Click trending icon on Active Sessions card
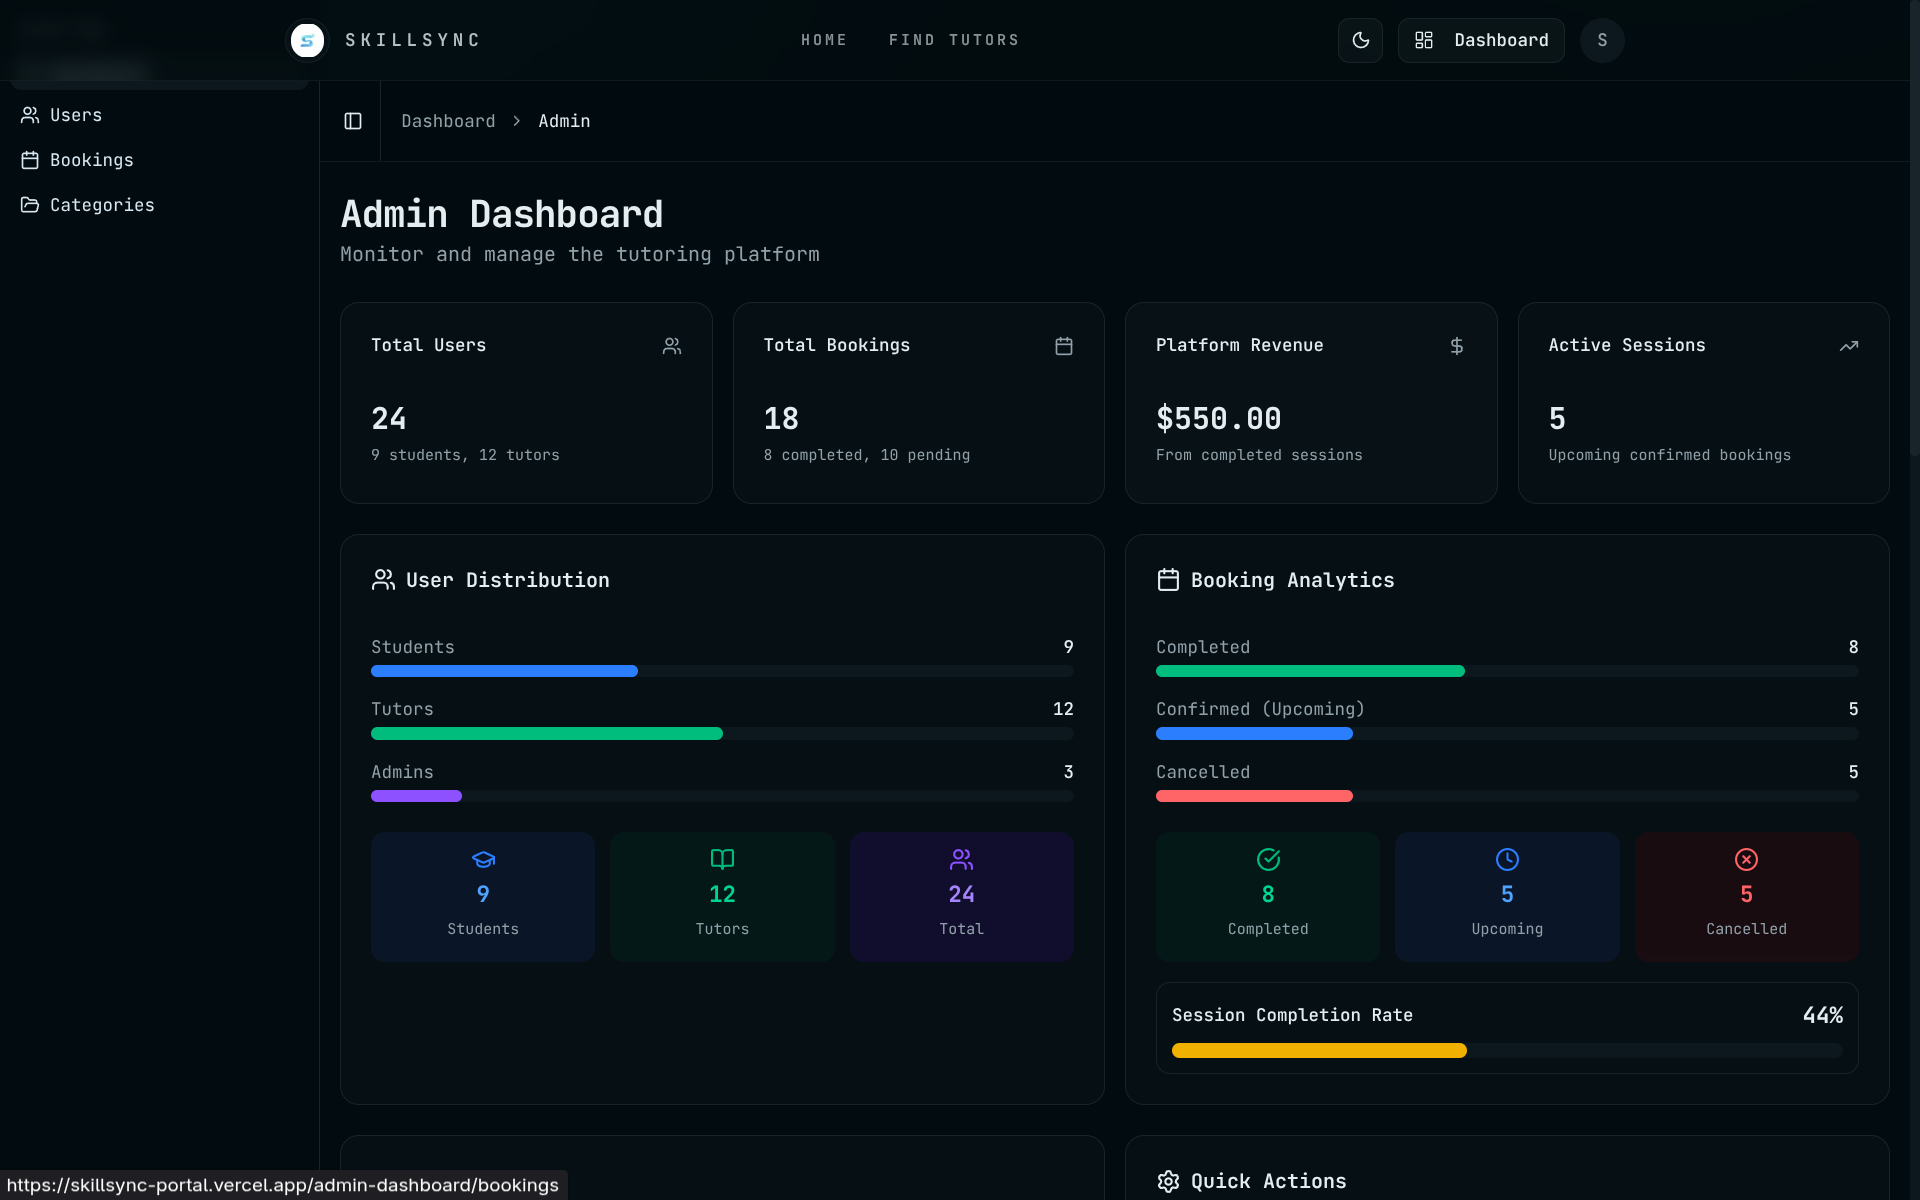Screen dimensions: 1920x1200 1849,346
